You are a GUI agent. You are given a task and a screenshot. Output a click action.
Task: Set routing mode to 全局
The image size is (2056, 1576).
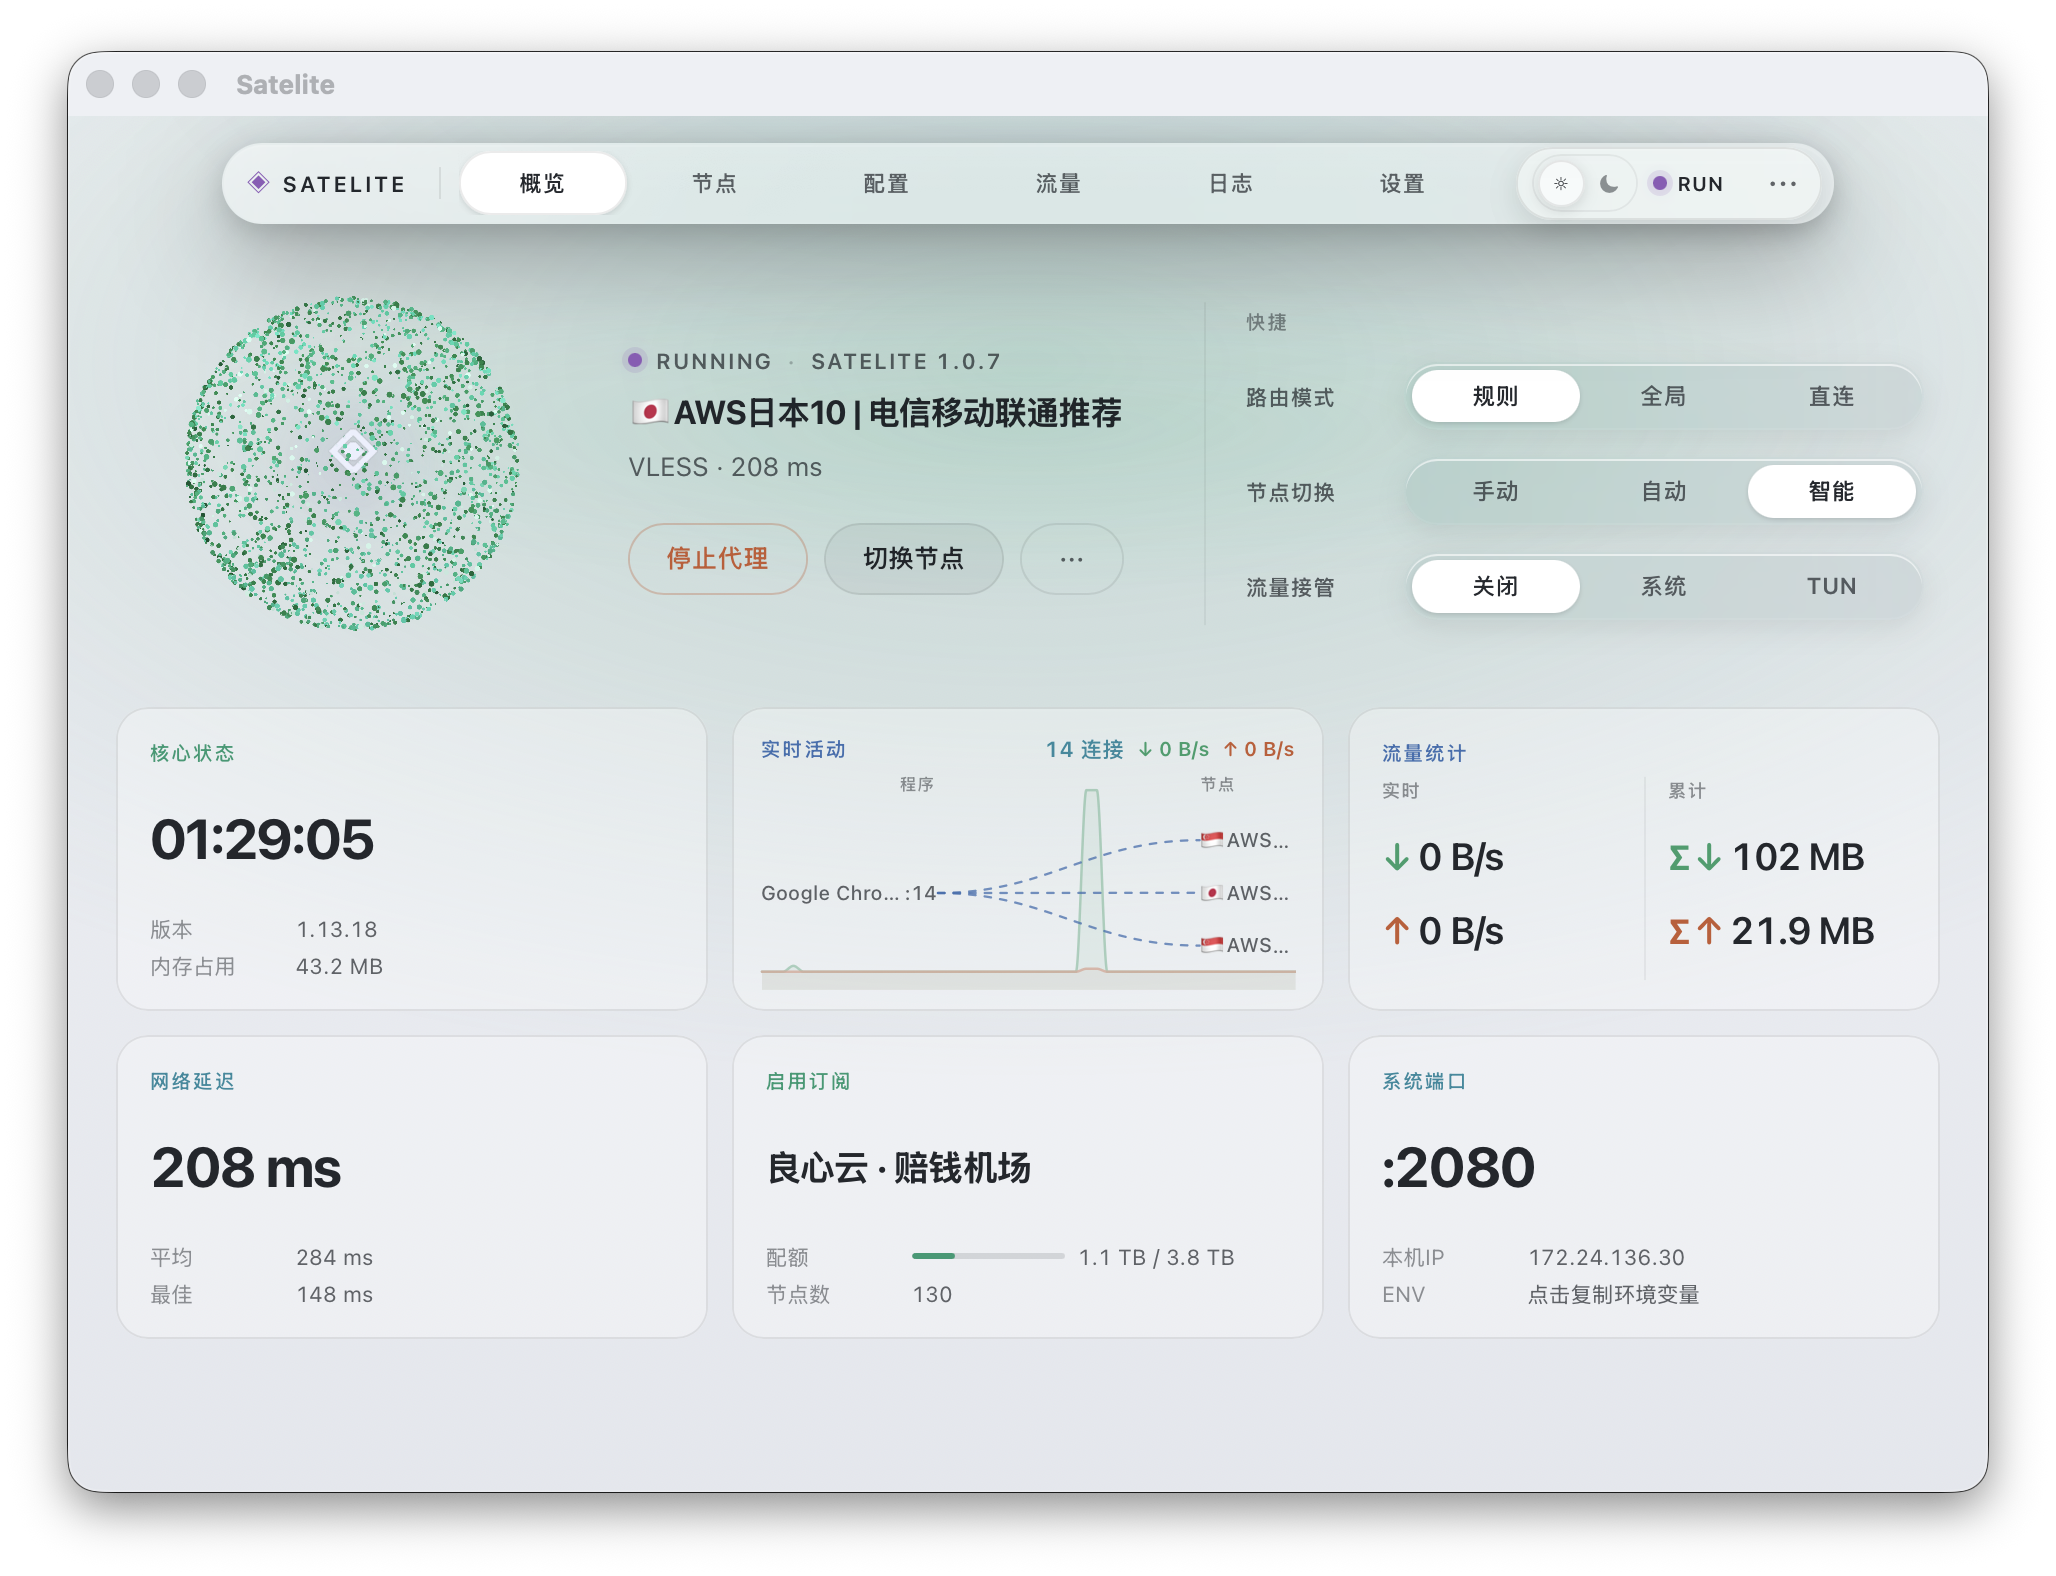click(1663, 396)
